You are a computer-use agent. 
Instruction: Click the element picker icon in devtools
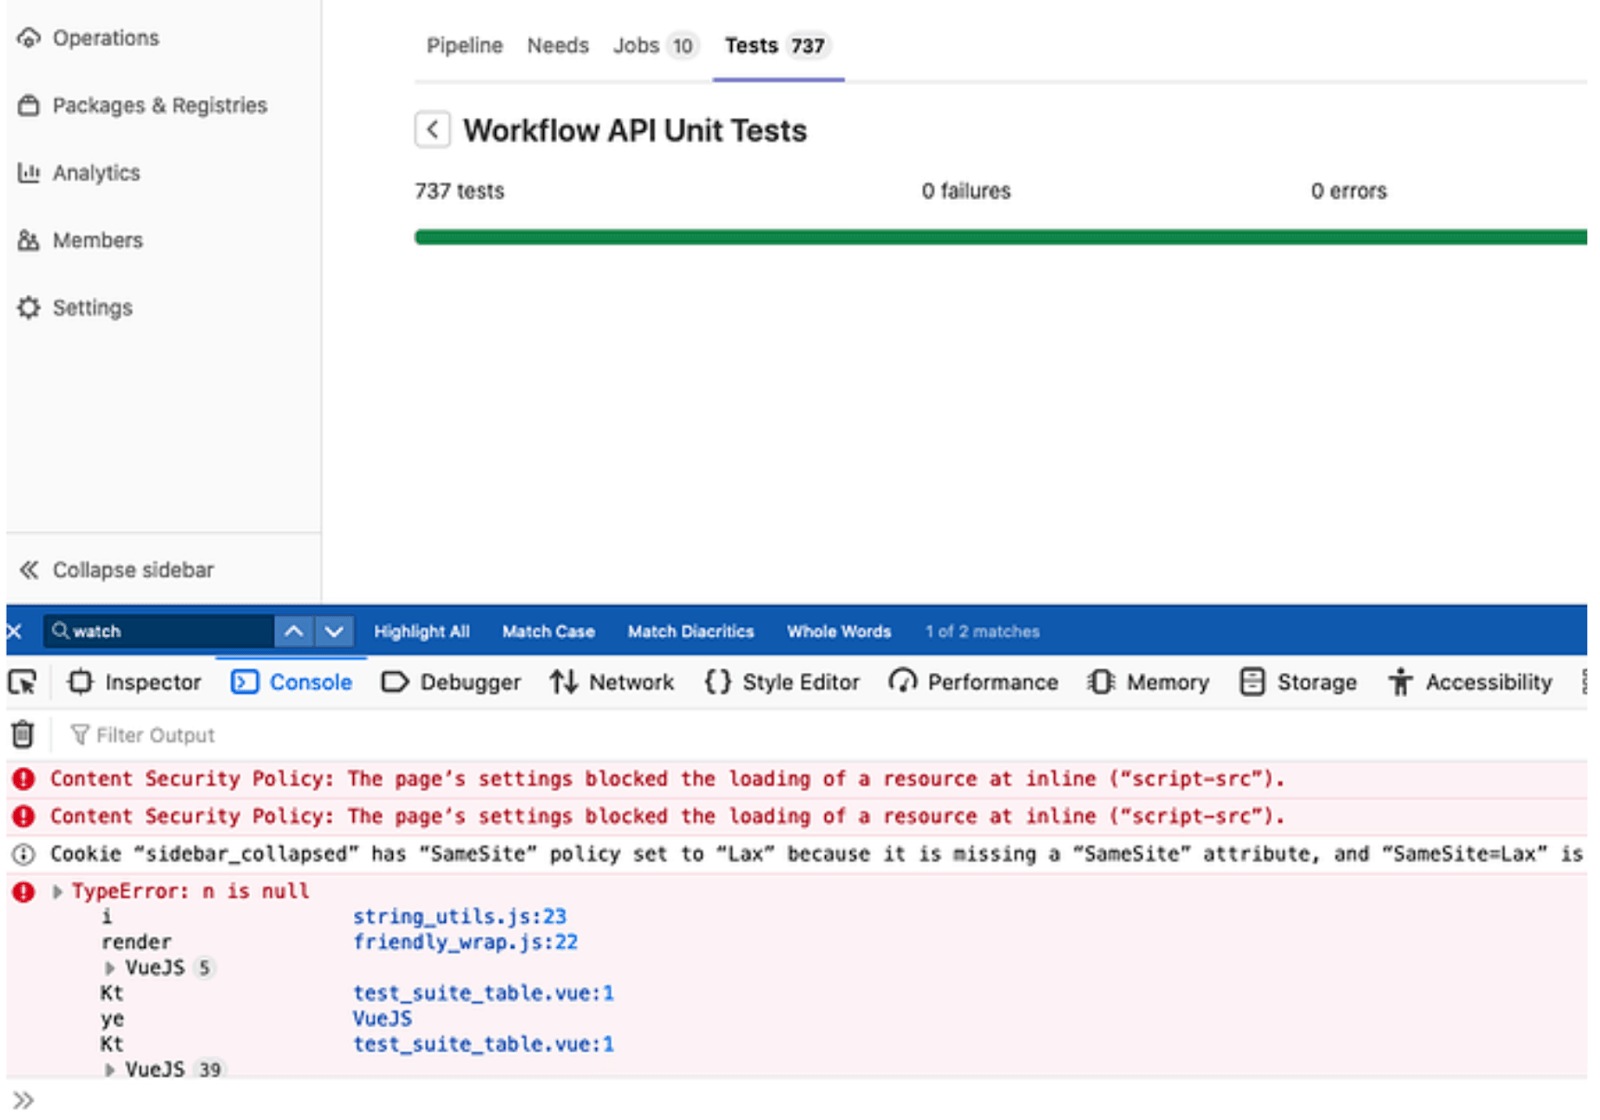22,683
